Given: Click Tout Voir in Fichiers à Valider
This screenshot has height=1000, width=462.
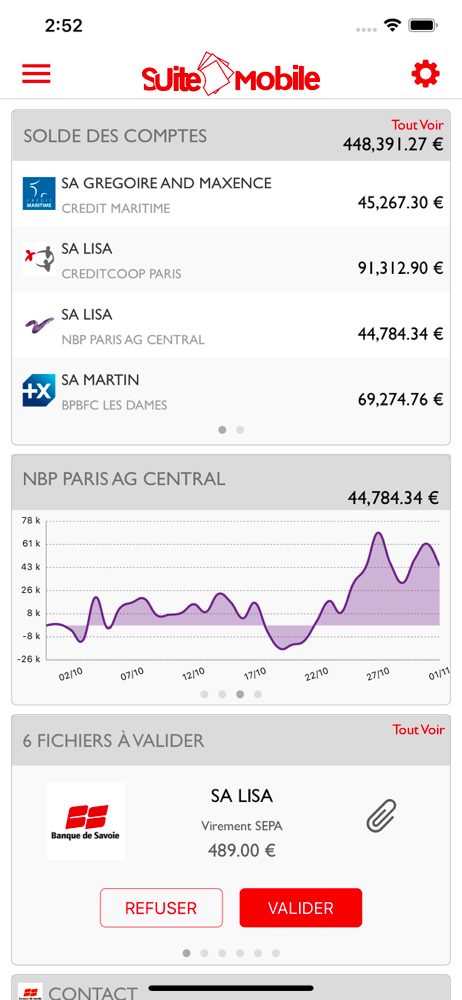Looking at the screenshot, I should [x=419, y=729].
